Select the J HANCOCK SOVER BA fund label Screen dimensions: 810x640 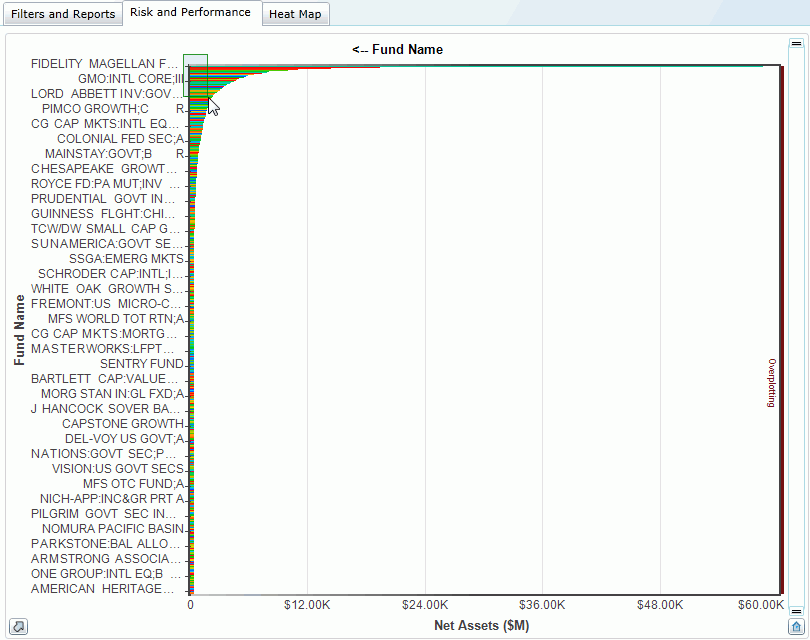click(105, 408)
